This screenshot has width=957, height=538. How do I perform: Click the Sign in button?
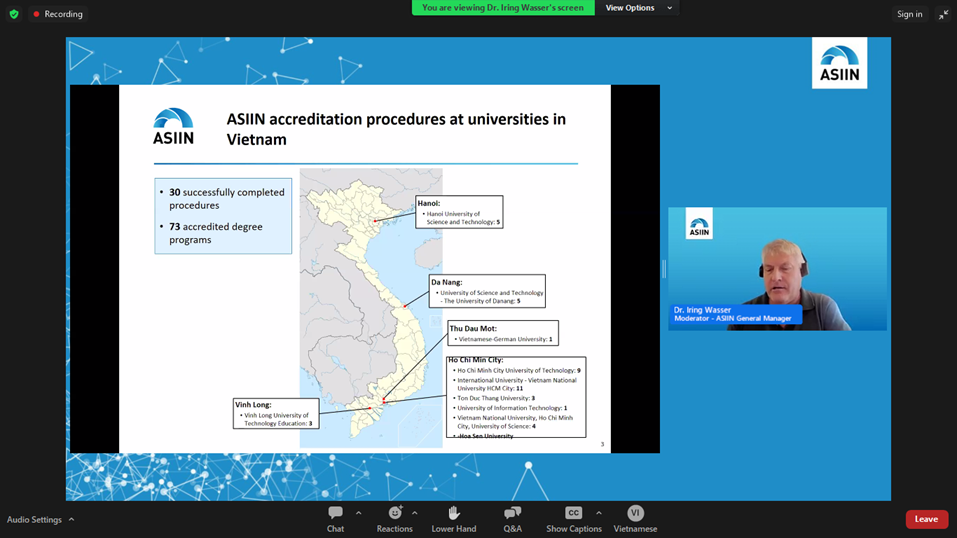pos(909,14)
